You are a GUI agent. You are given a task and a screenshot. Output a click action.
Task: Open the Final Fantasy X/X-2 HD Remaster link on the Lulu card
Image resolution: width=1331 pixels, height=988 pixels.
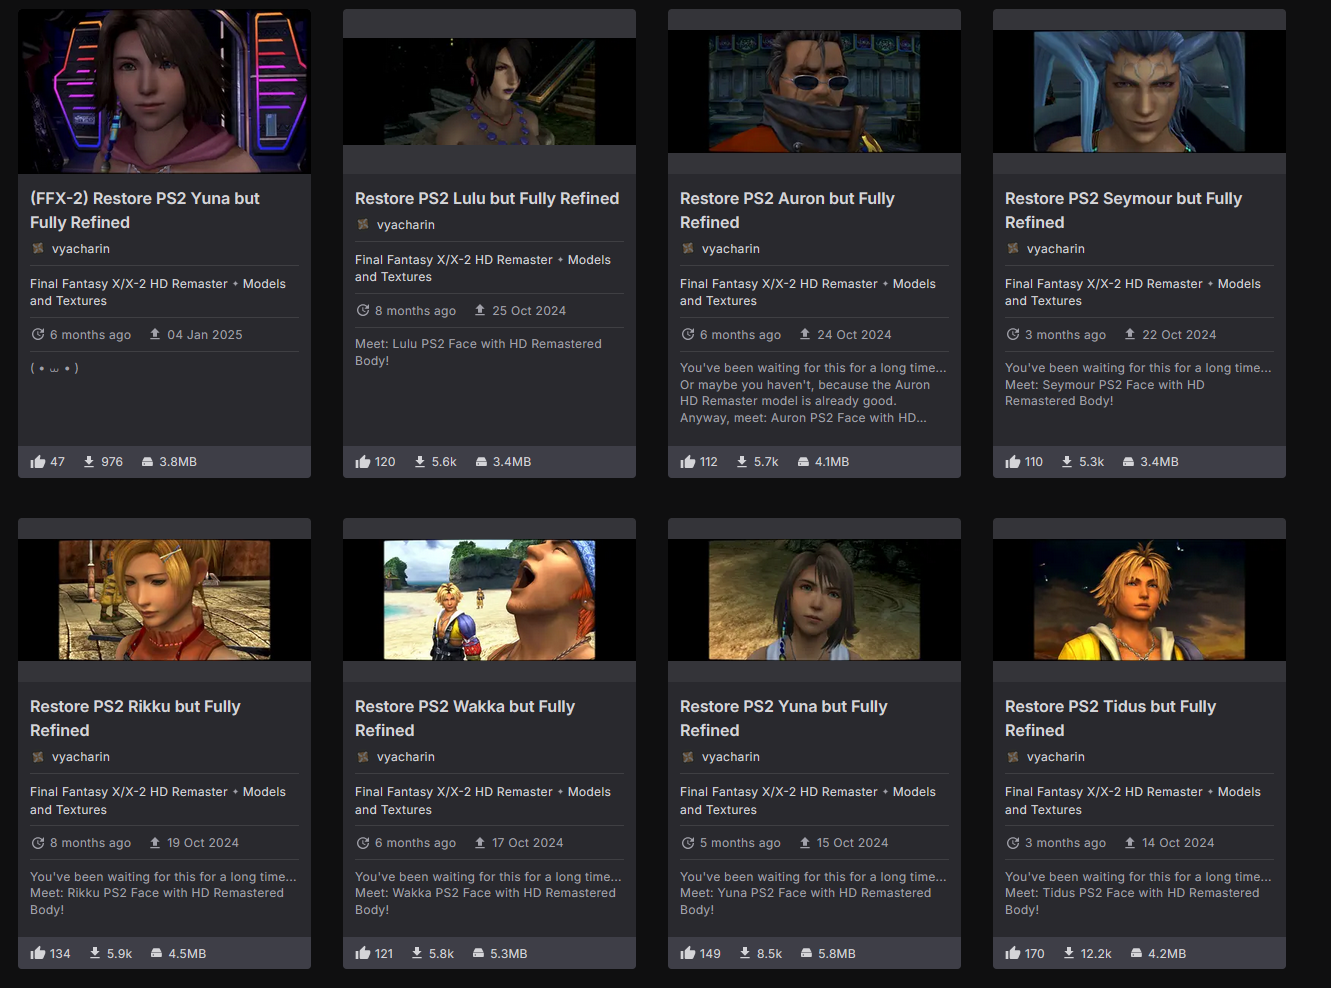453,260
